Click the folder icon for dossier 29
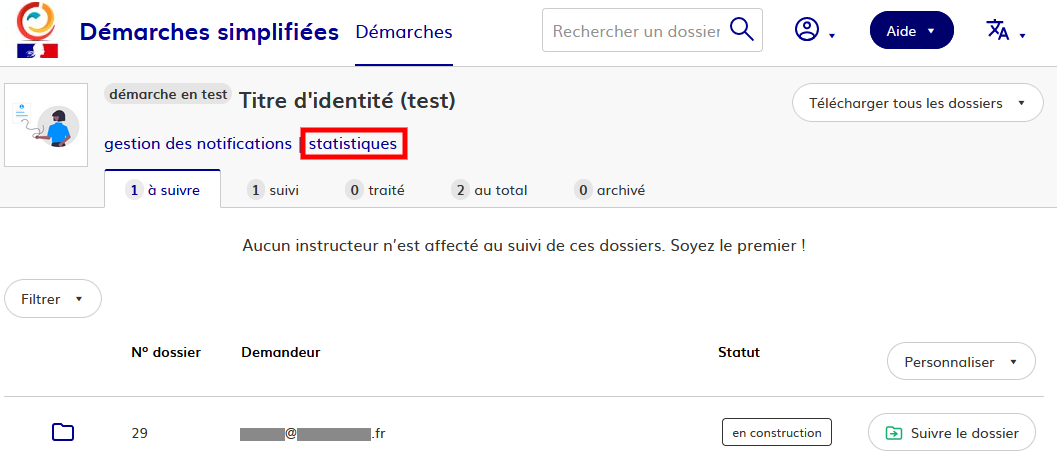This screenshot has height=465, width=1057. tap(63, 432)
